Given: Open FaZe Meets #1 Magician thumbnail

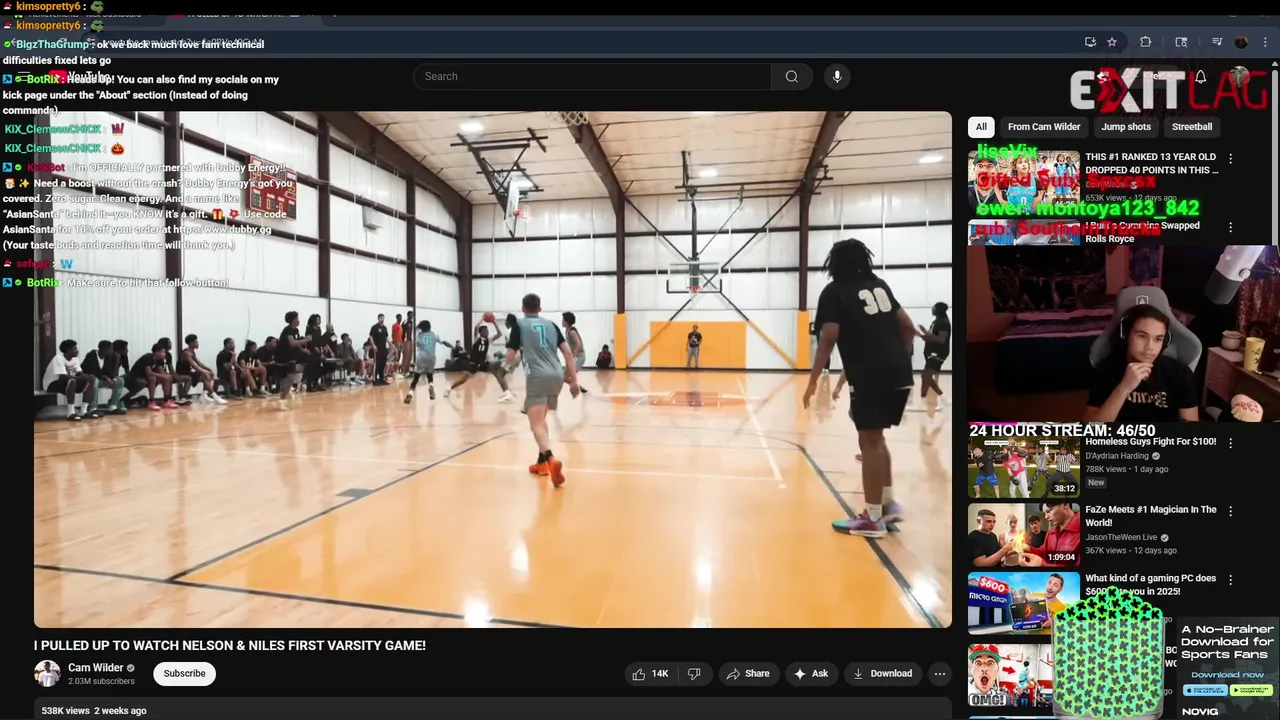Looking at the screenshot, I should click(x=1024, y=535).
